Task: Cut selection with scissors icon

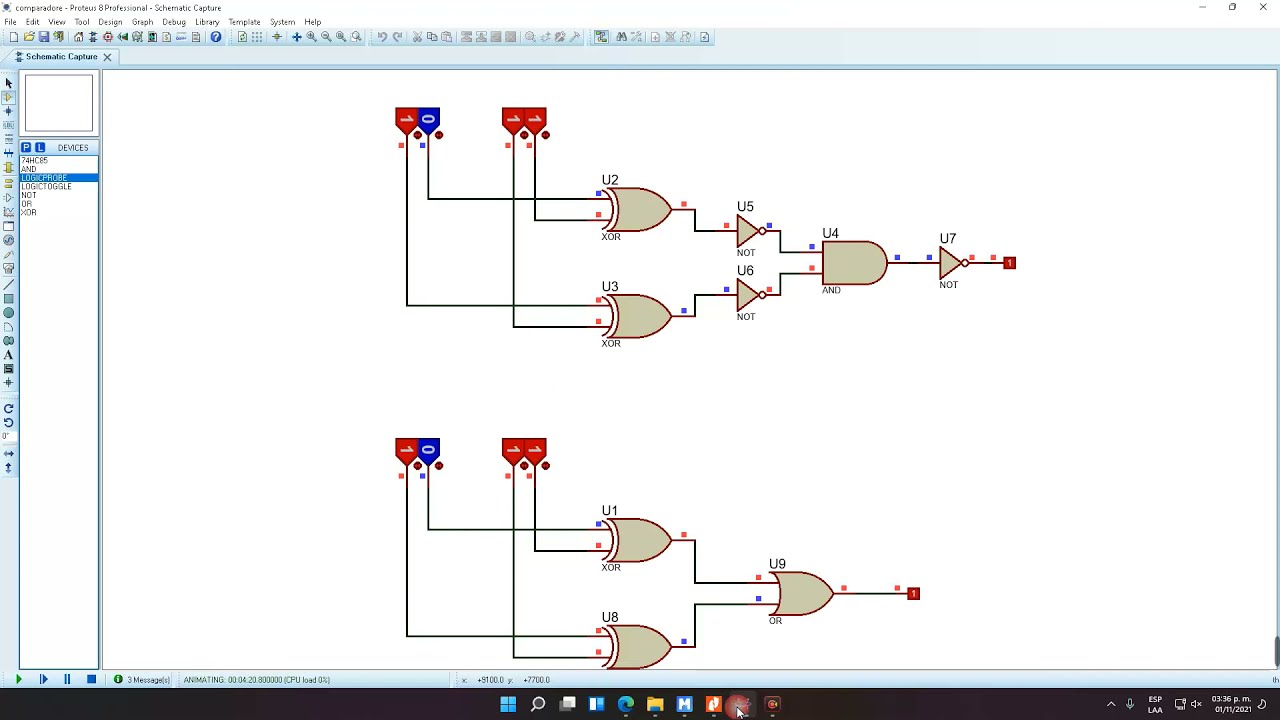Action: (x=417, y=37)
